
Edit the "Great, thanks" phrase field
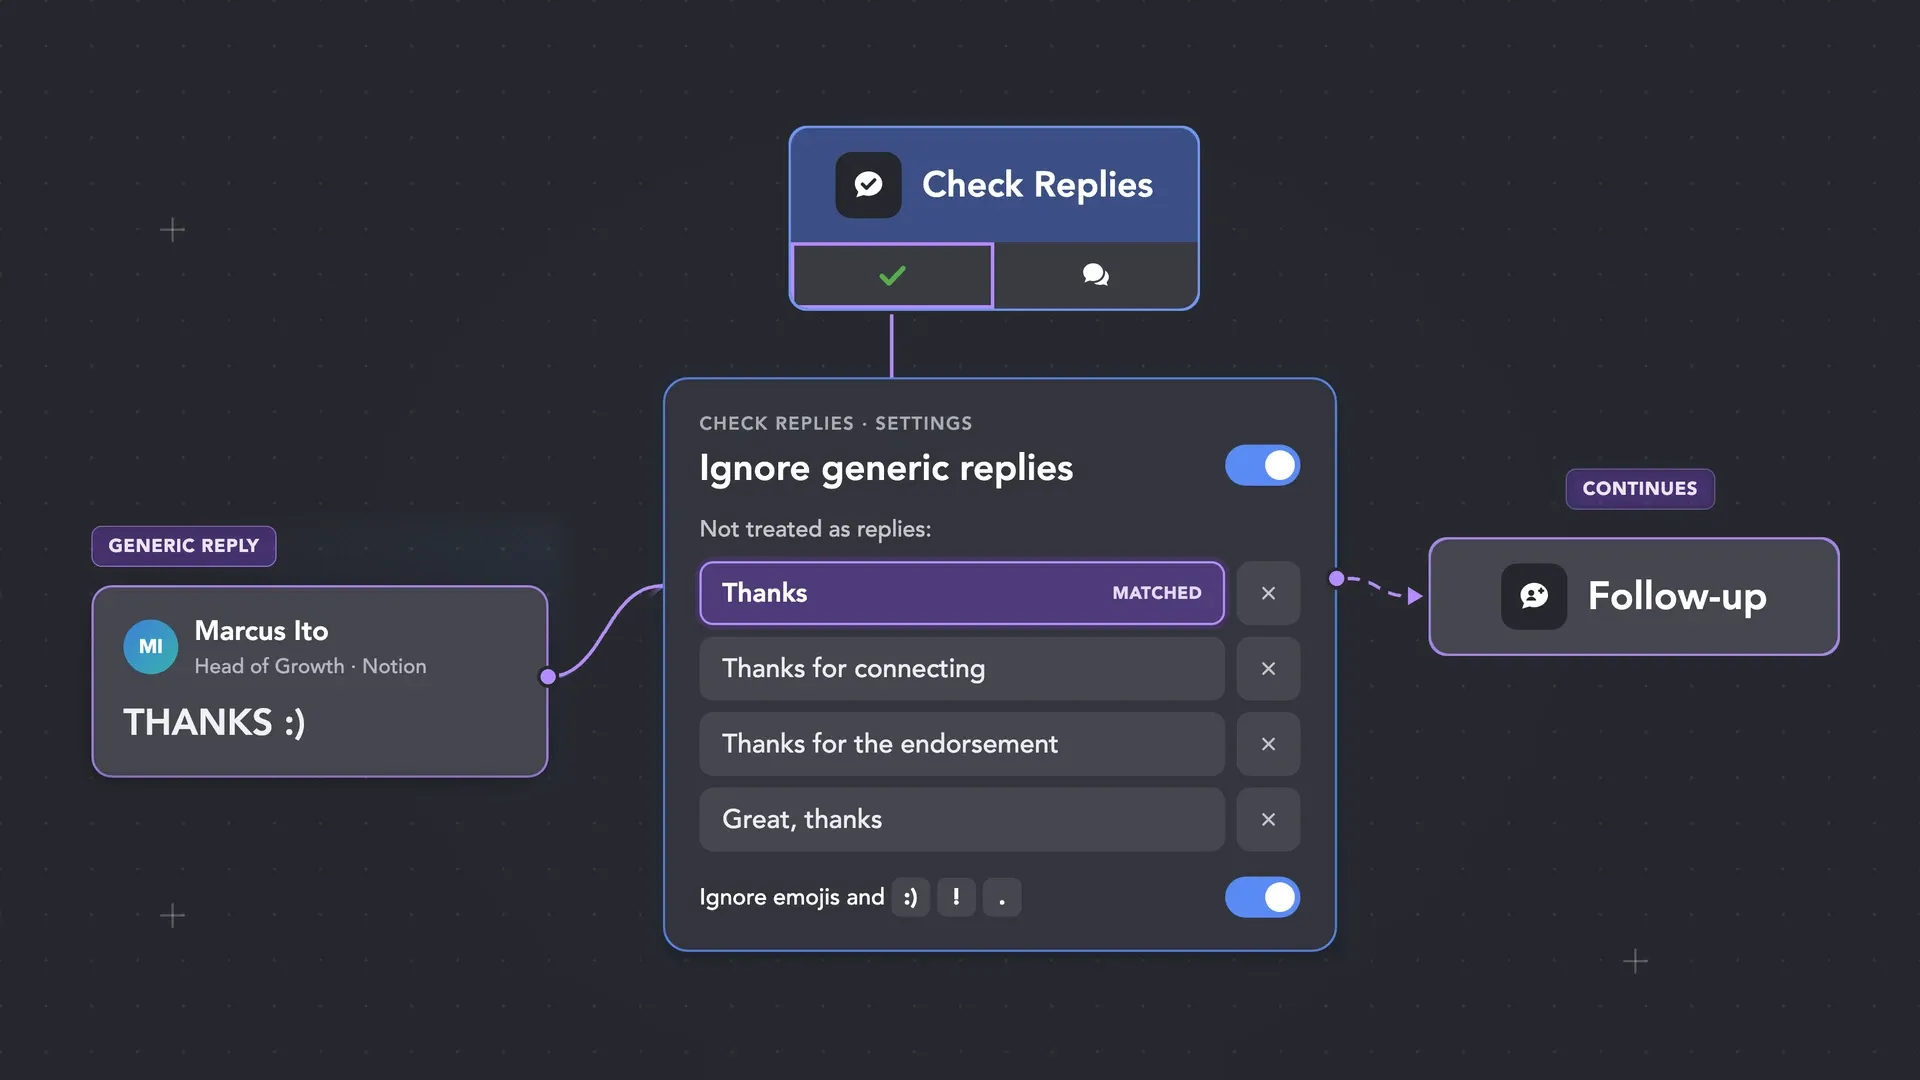(962, 820)
